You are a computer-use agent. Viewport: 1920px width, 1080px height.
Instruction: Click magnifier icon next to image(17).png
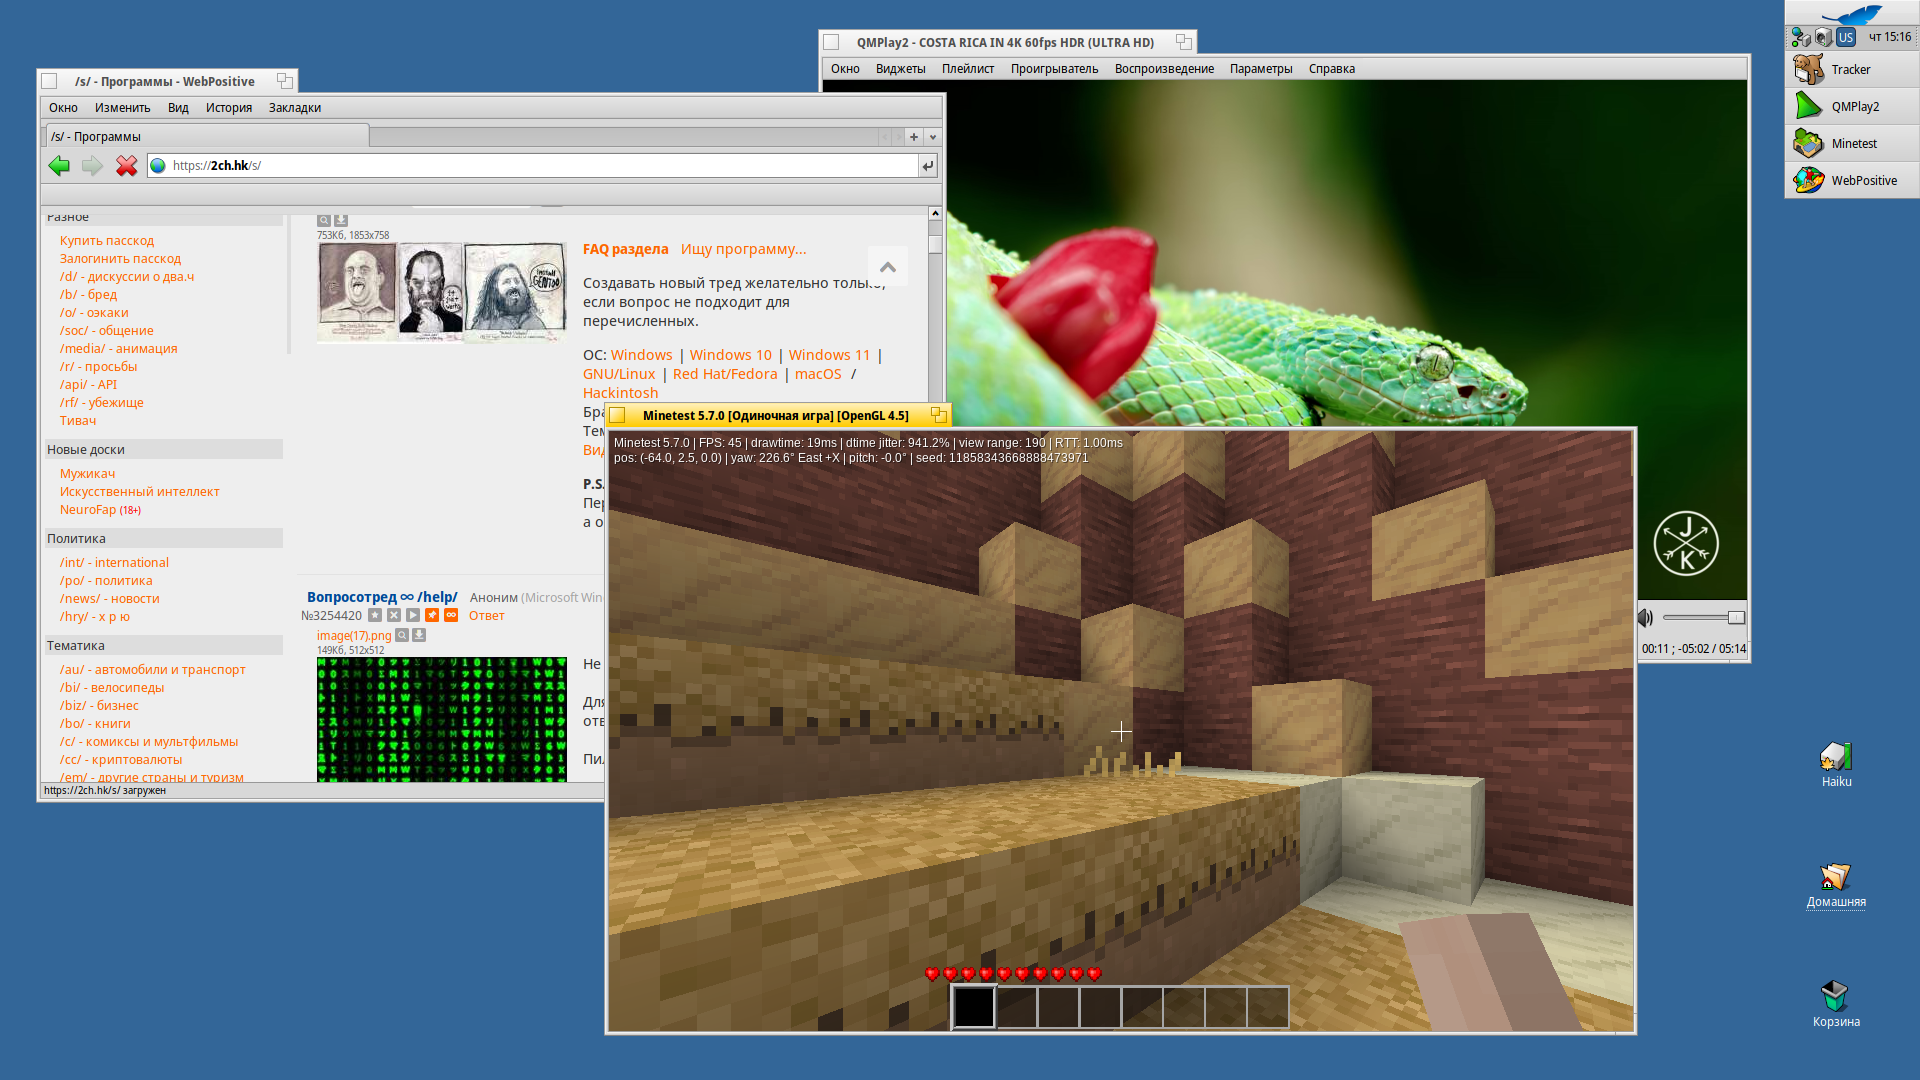pyautogui.click(x=402, y=635)
